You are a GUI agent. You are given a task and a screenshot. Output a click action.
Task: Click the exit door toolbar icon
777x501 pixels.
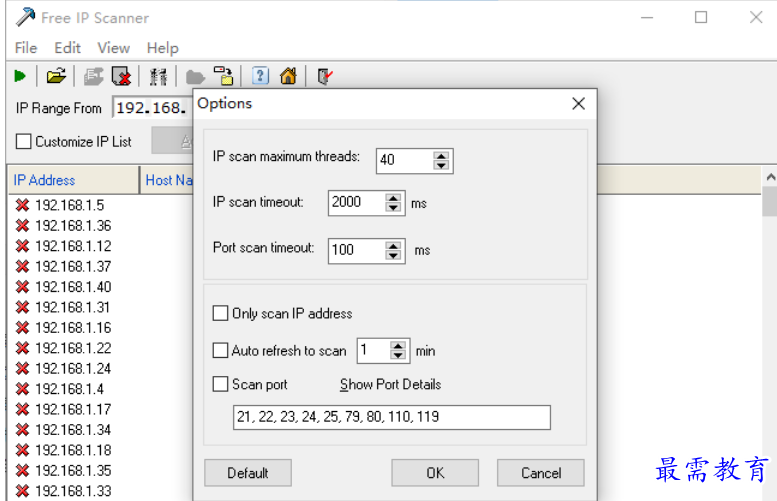pyautogui.click(x=325, y=76)
